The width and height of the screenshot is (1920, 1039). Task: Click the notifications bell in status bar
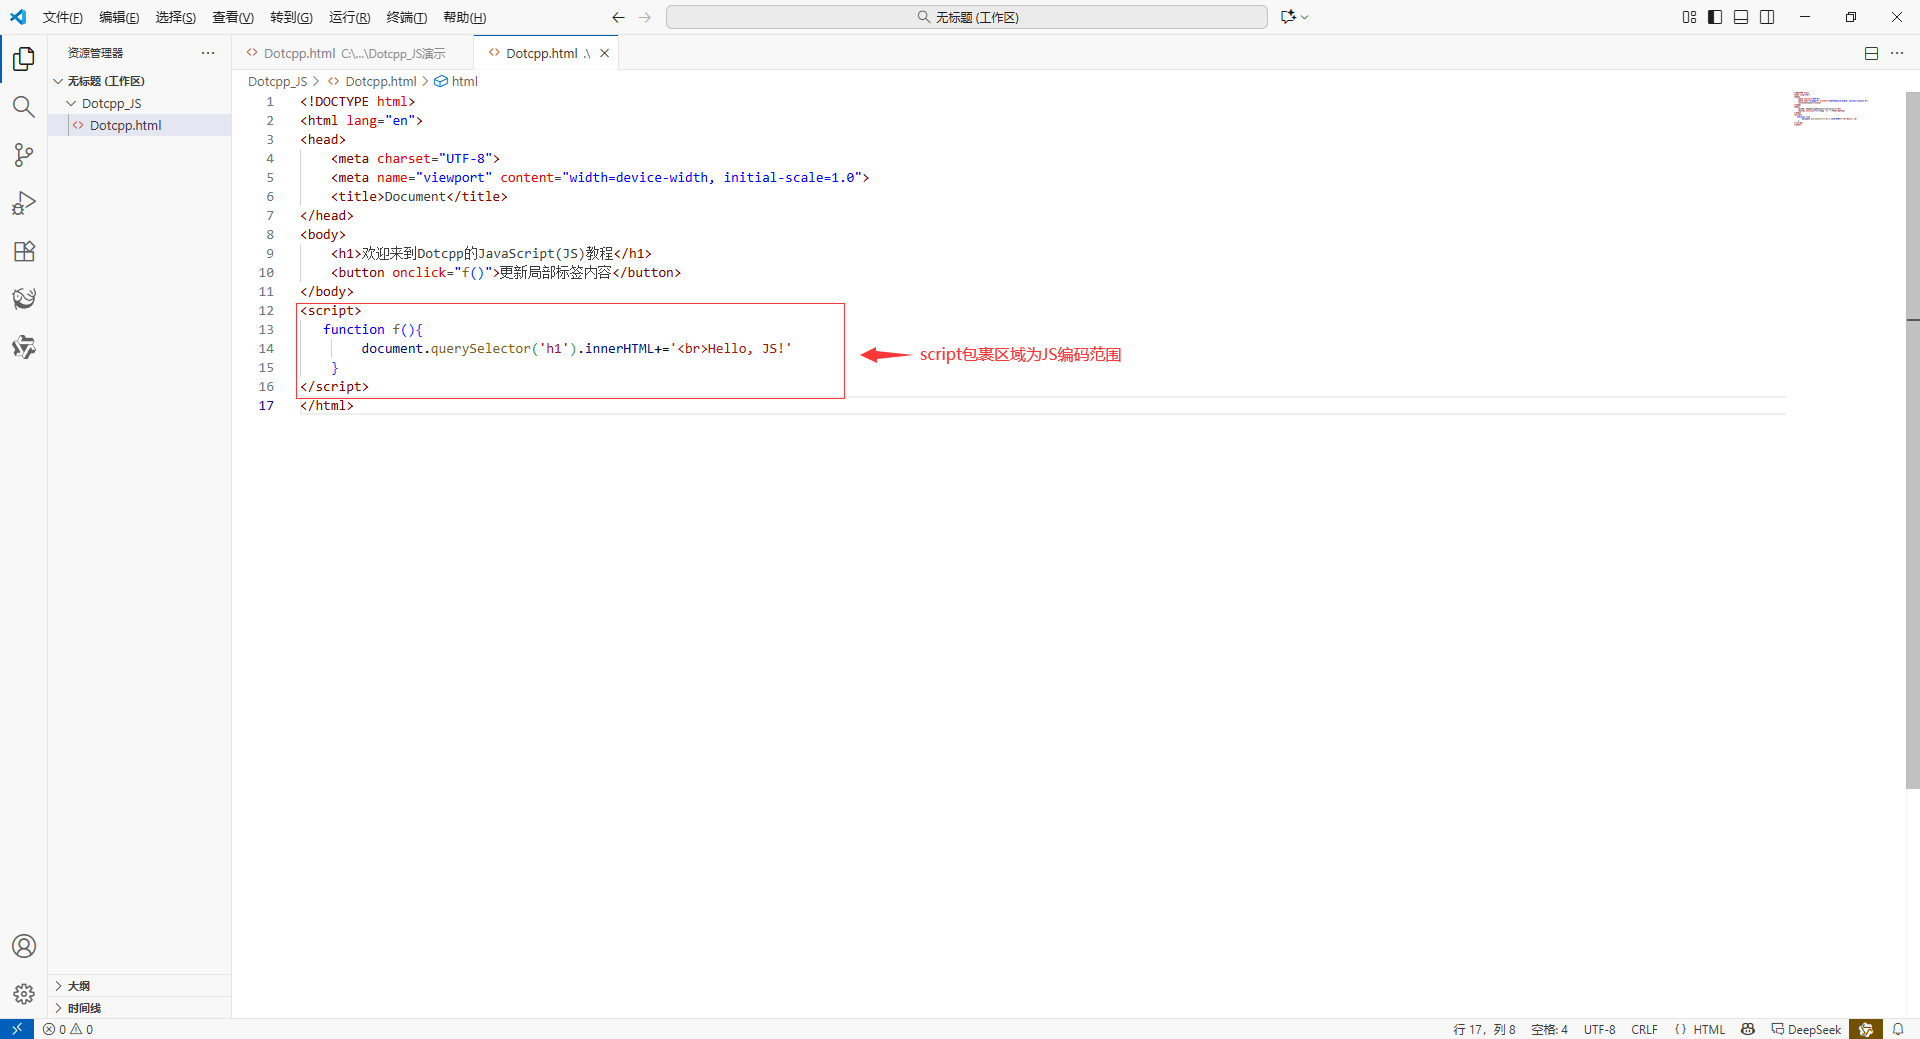click(x=1901, y=1029)
